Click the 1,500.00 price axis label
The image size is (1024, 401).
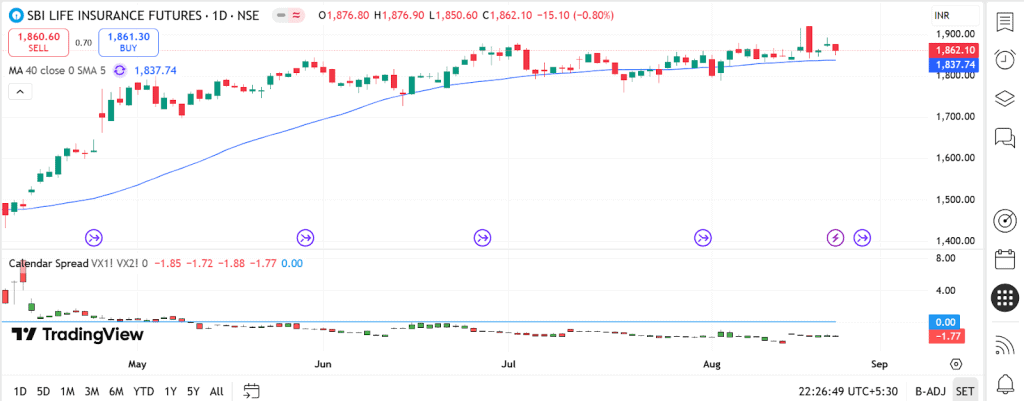955,199
